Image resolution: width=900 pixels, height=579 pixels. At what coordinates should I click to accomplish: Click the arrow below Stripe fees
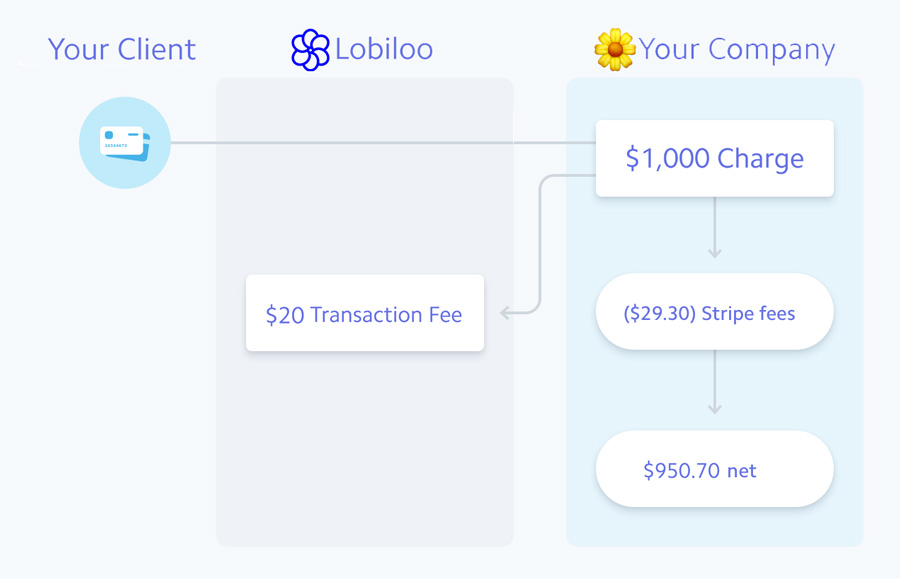pos(715,382)
